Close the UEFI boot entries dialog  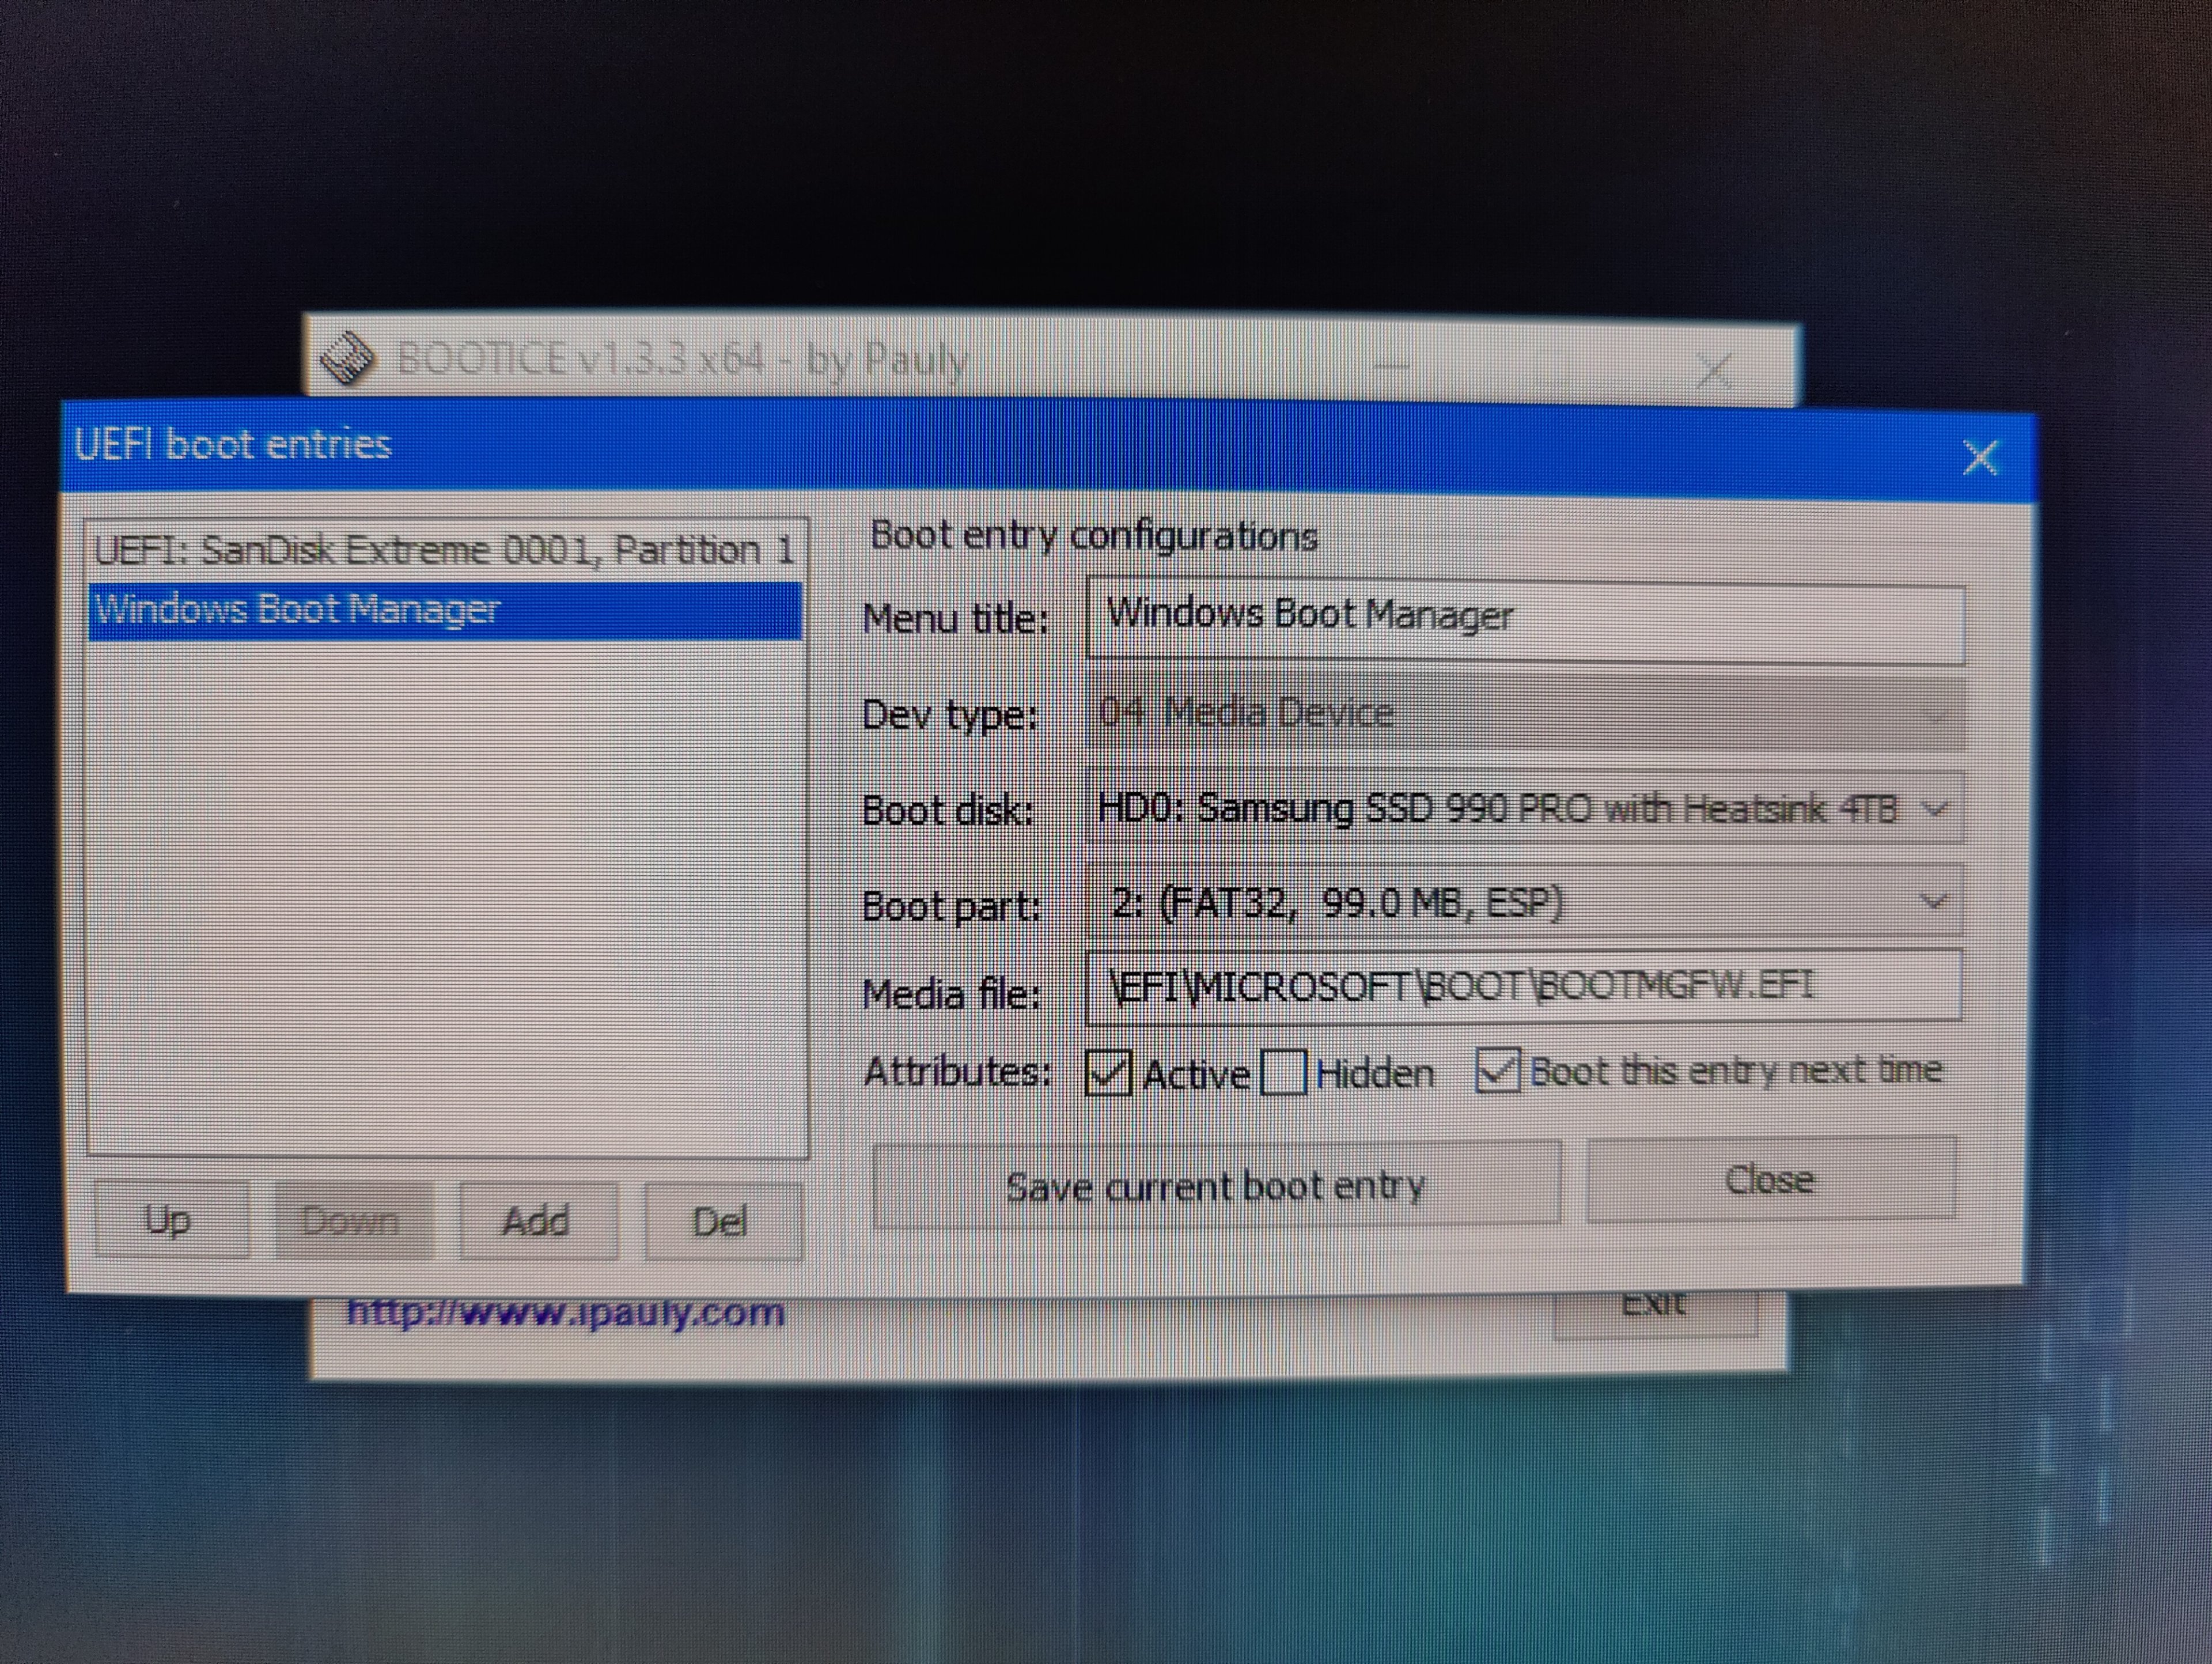click(x=1979, y=458)
